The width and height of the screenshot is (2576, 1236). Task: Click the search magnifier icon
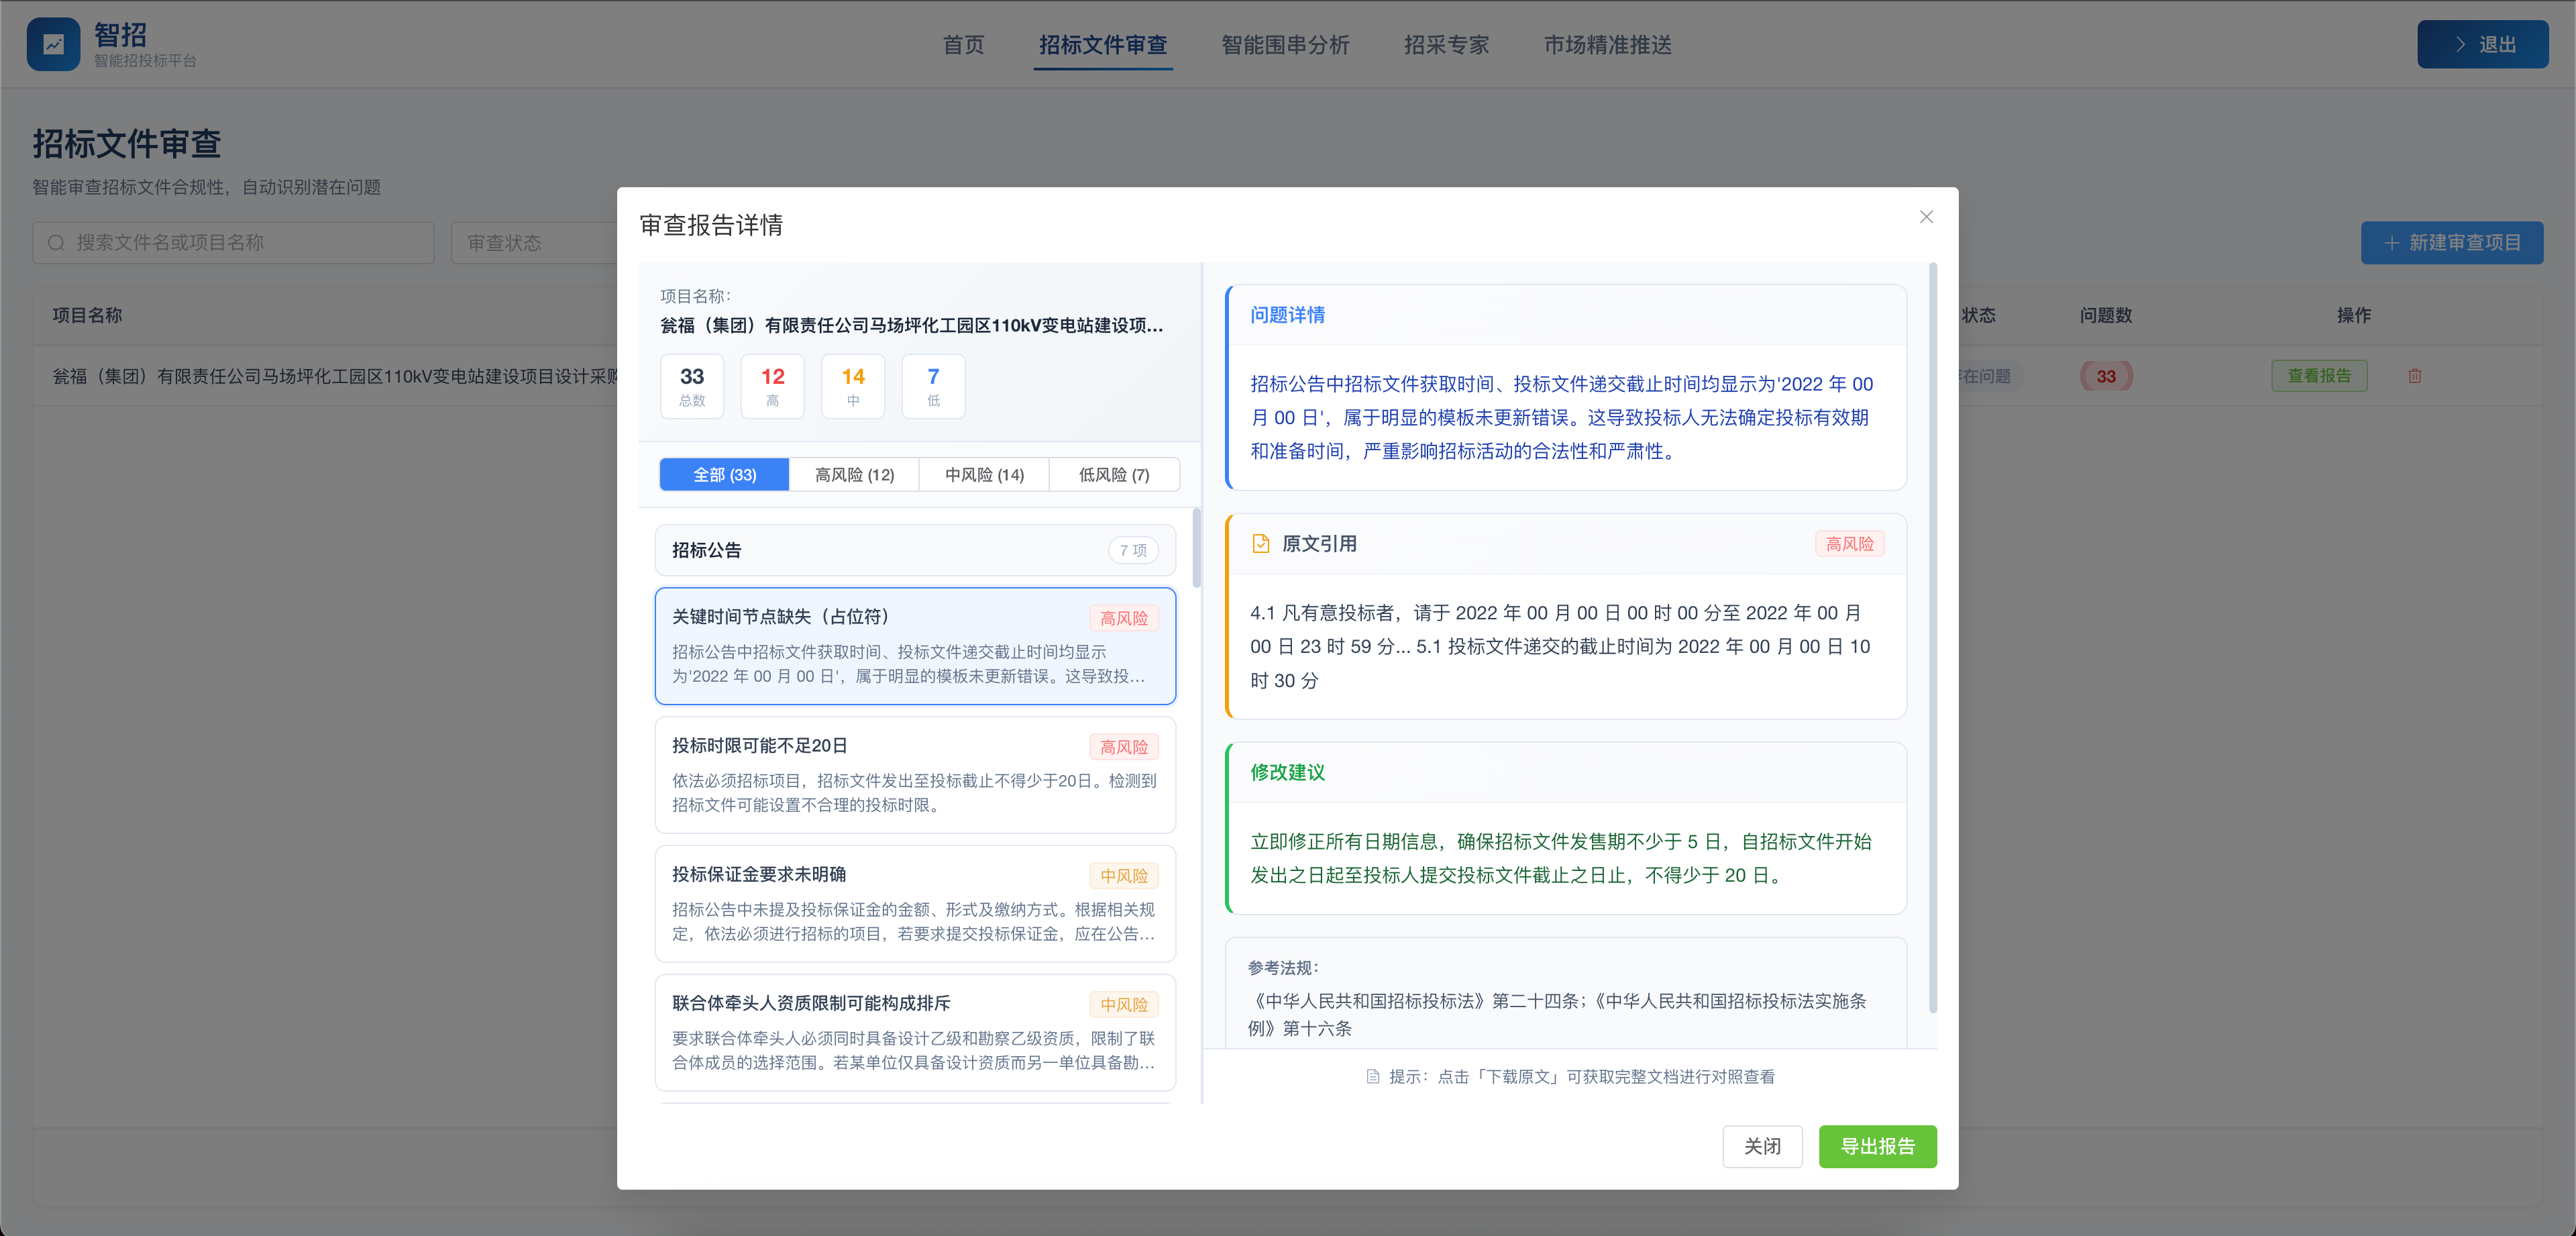point(56,243)
